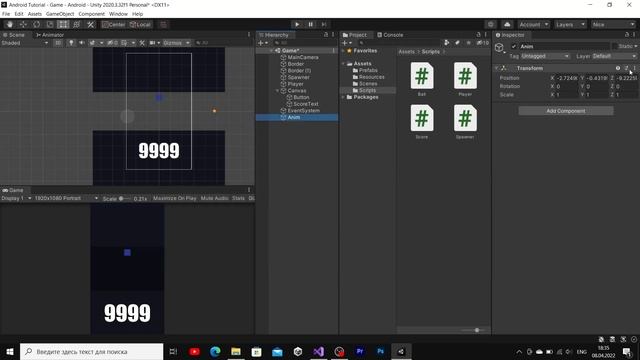Switch to the Animator tab
Screen dimensions: 640x360
50,35
